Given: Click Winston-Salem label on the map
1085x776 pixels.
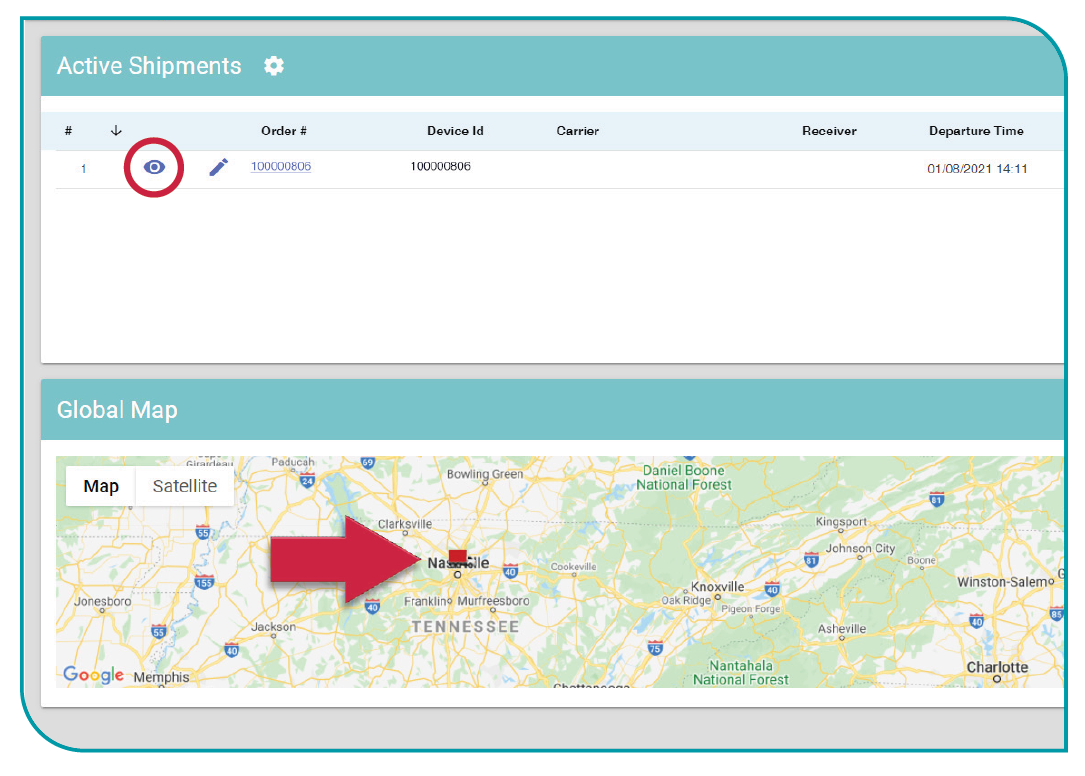Looking at the screenshot, I should point(1003,582).
